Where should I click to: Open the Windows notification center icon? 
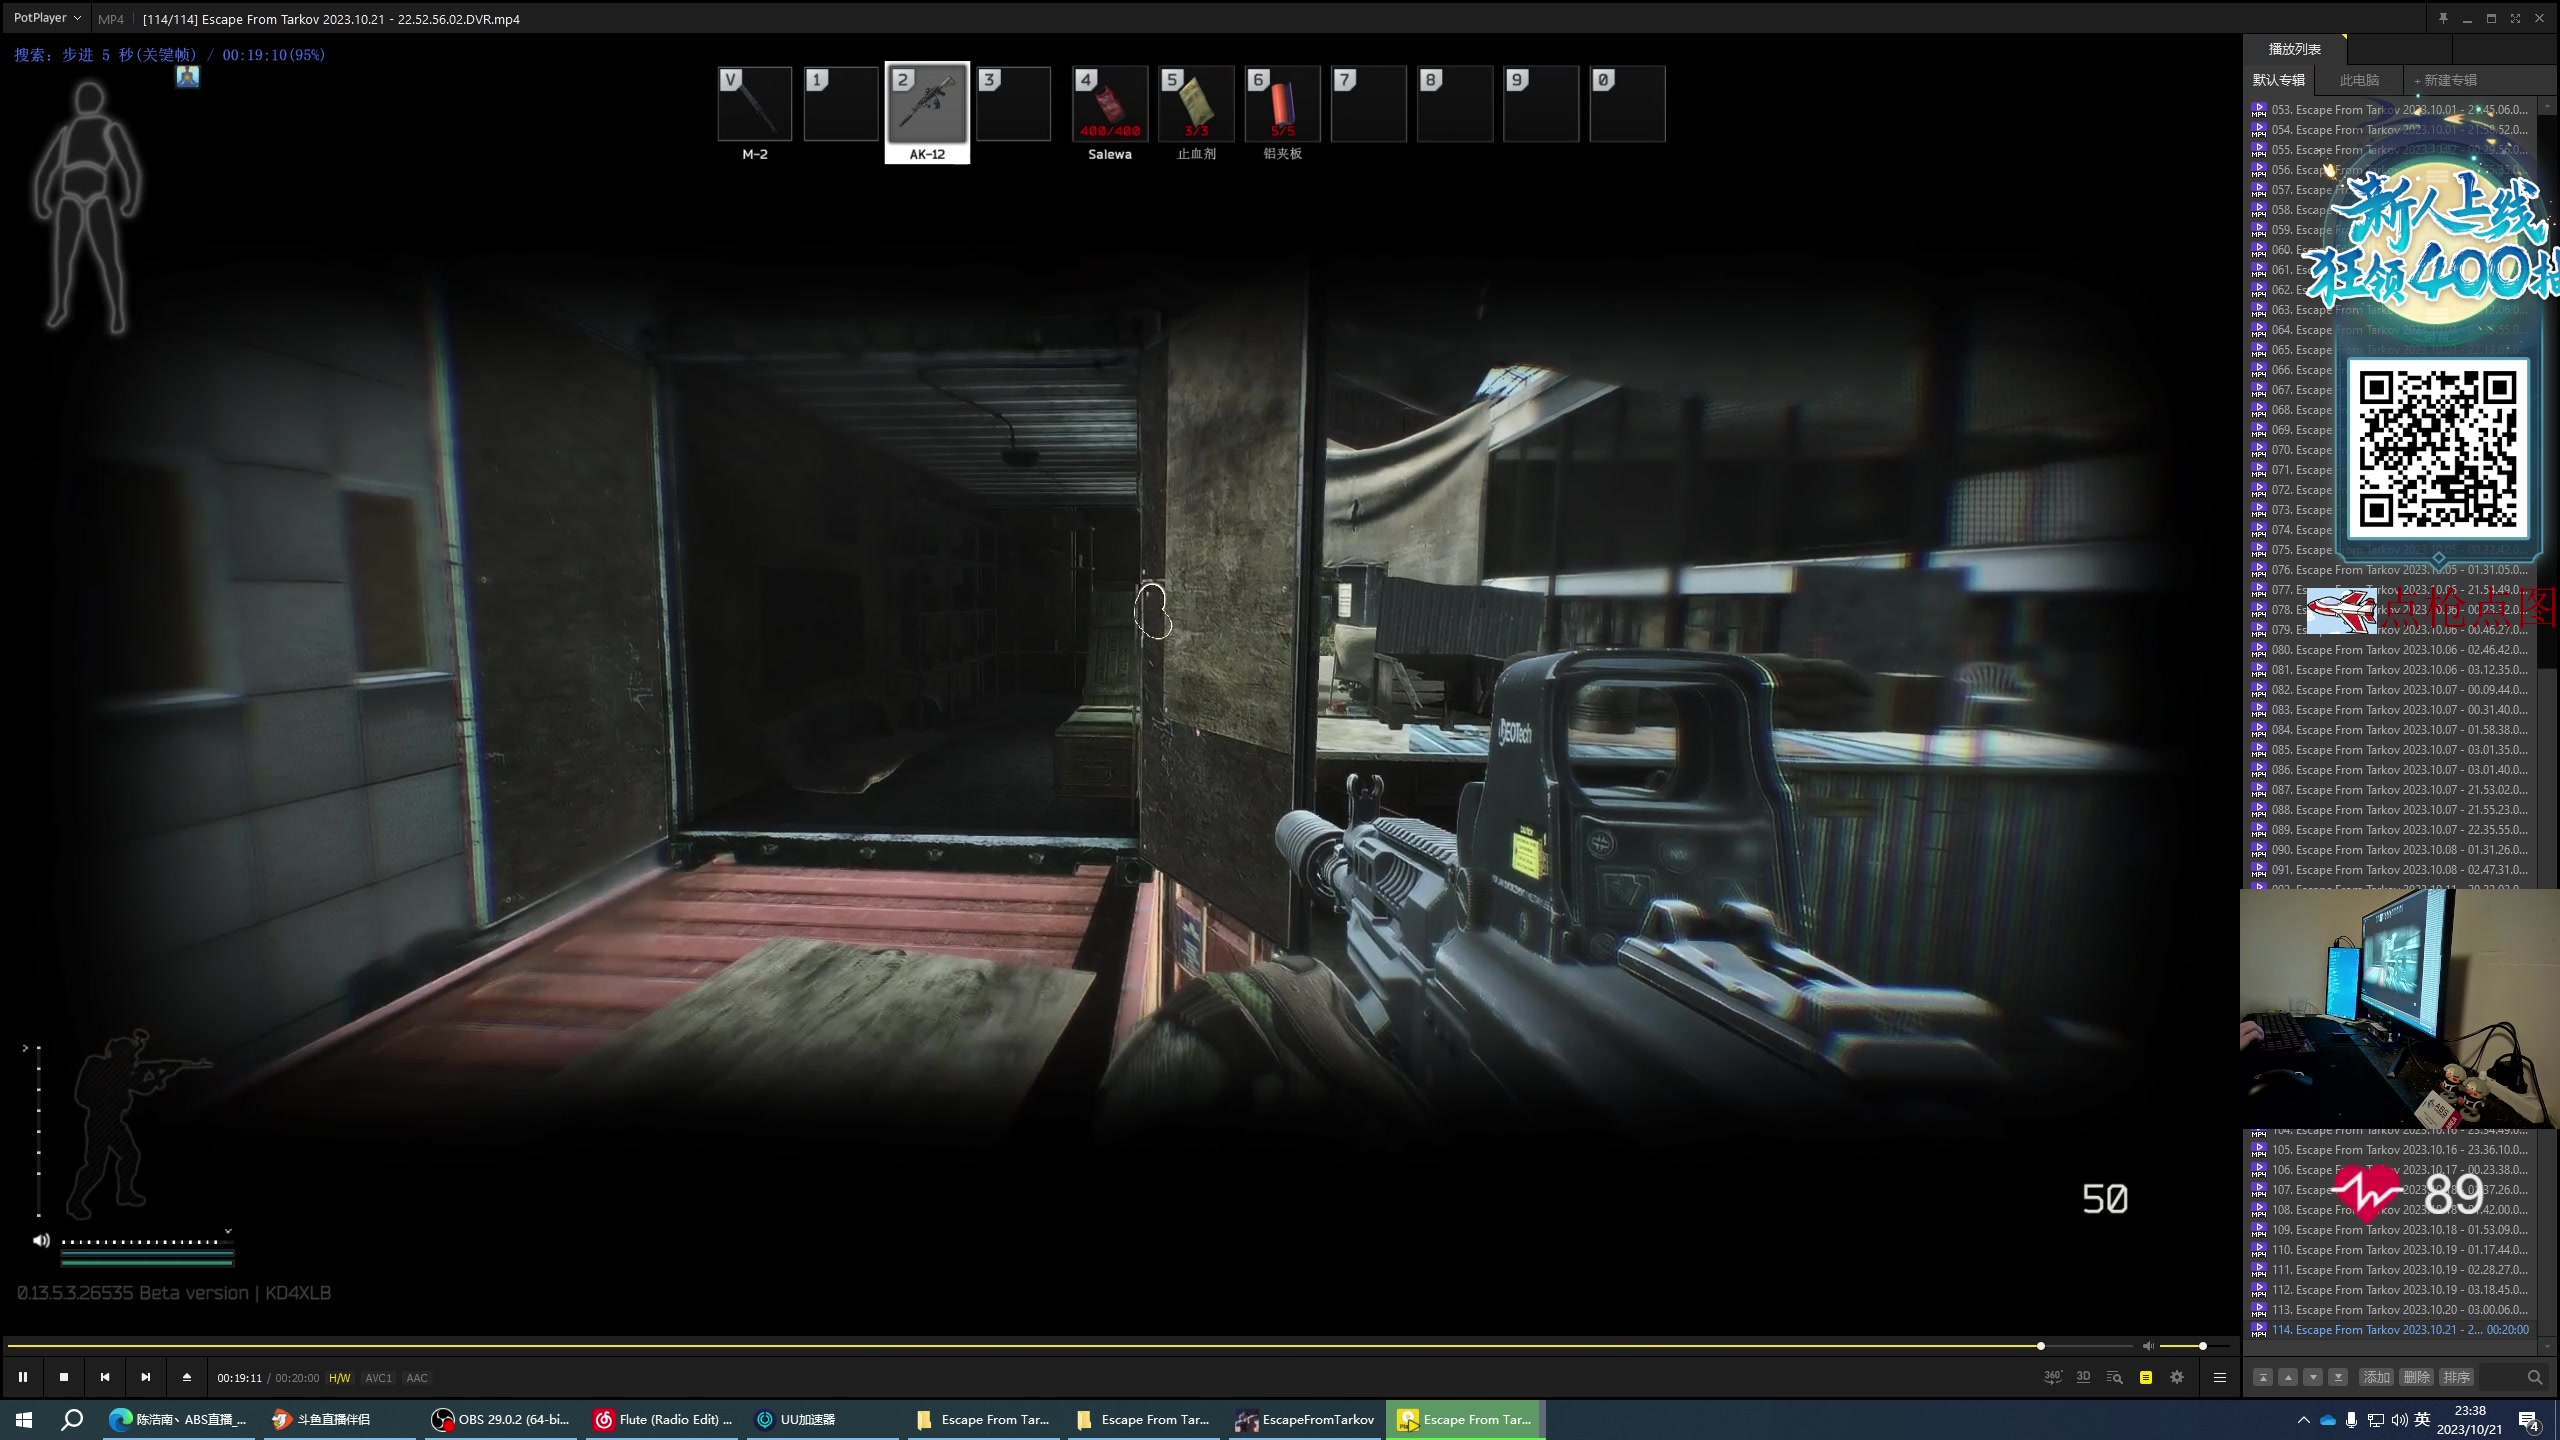tap(2529, 1421)
